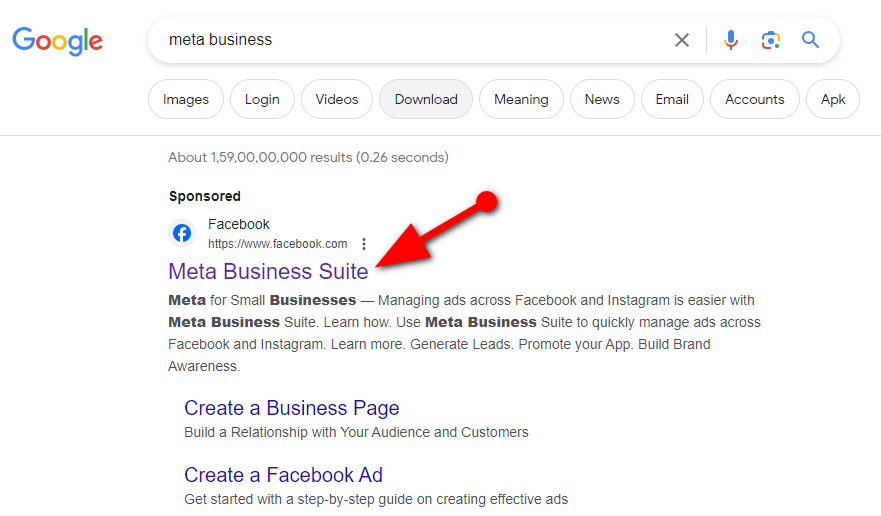Select the Email filter chip
The image size is (881, 516).
672,99
